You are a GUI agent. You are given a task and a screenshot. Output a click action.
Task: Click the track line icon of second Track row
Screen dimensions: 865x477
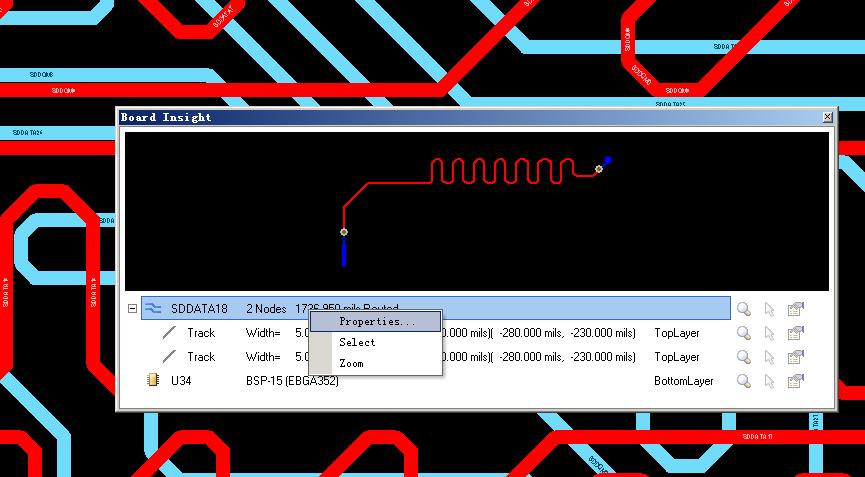pos(169,357)
